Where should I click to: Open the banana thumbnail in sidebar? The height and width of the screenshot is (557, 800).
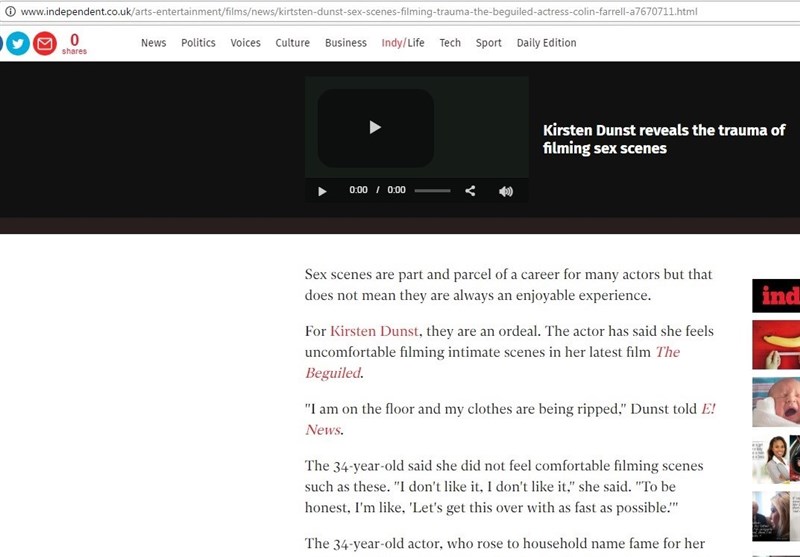(776, 345)
